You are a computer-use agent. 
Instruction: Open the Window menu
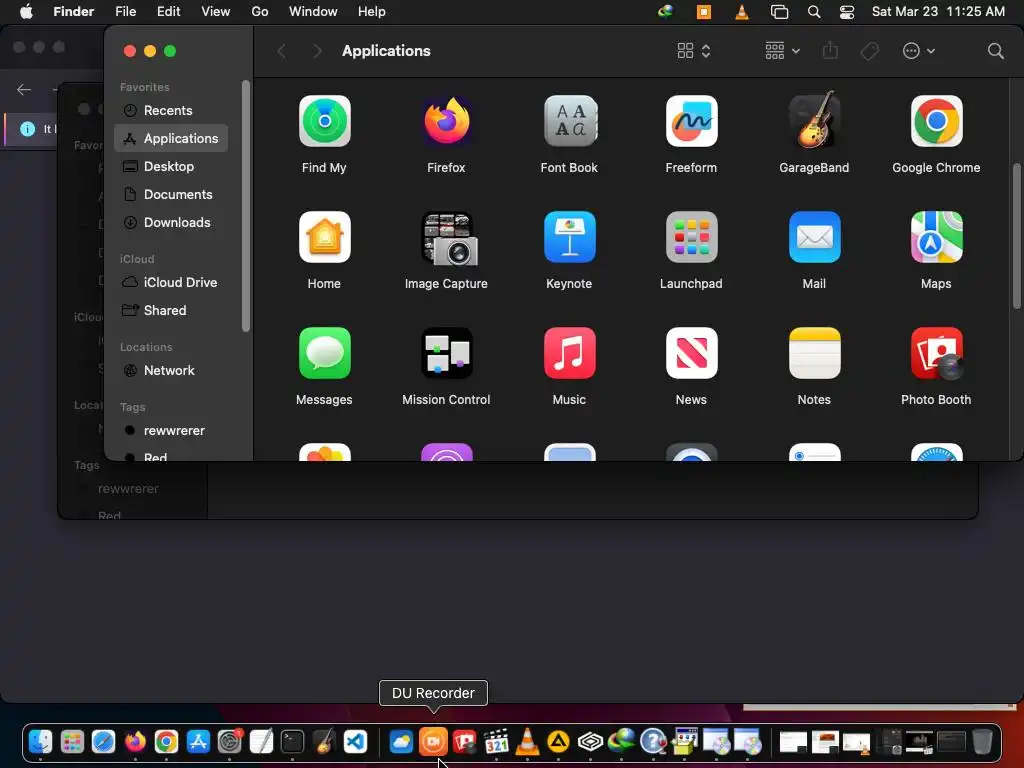[313, 12]
